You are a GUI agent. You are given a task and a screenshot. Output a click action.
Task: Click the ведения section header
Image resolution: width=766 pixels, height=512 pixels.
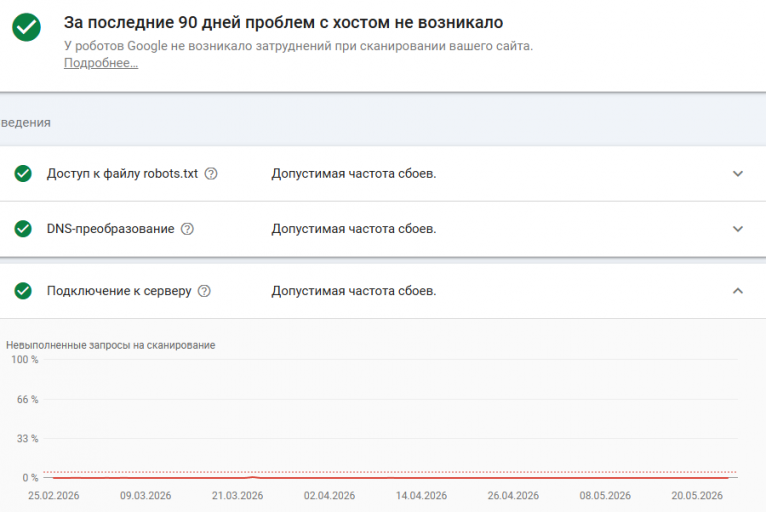click(25, 123)
